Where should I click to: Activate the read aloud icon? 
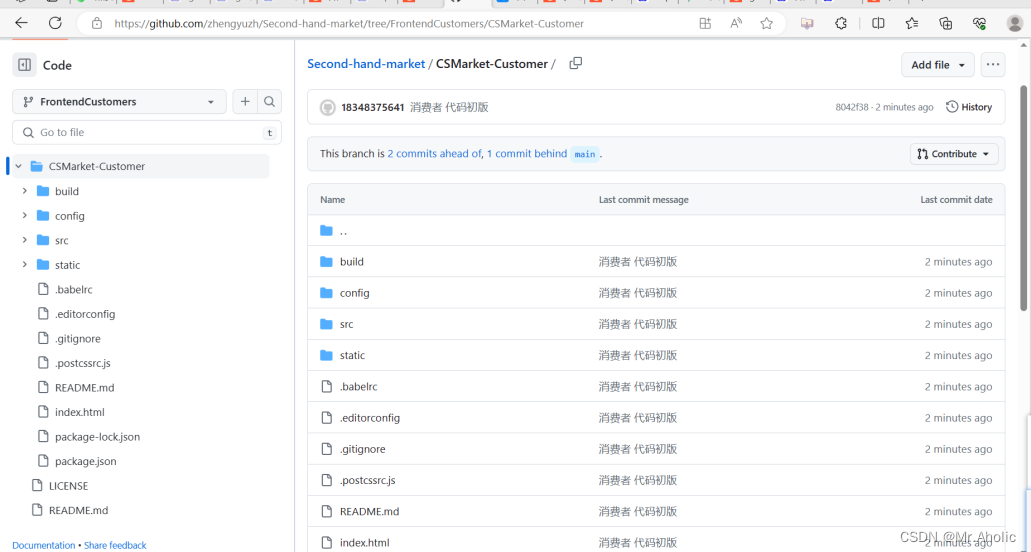[736, 24]
